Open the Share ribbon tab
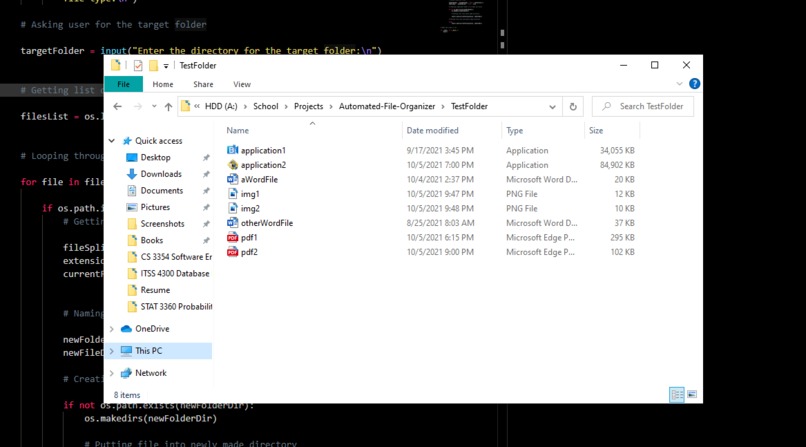 (x=203, y=84)
